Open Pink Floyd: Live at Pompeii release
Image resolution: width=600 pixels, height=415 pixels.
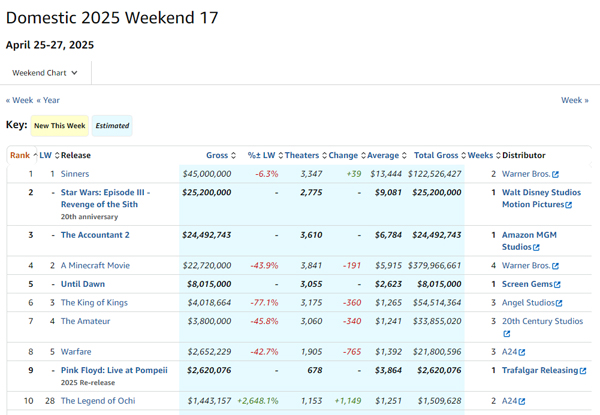coord(114,370)
